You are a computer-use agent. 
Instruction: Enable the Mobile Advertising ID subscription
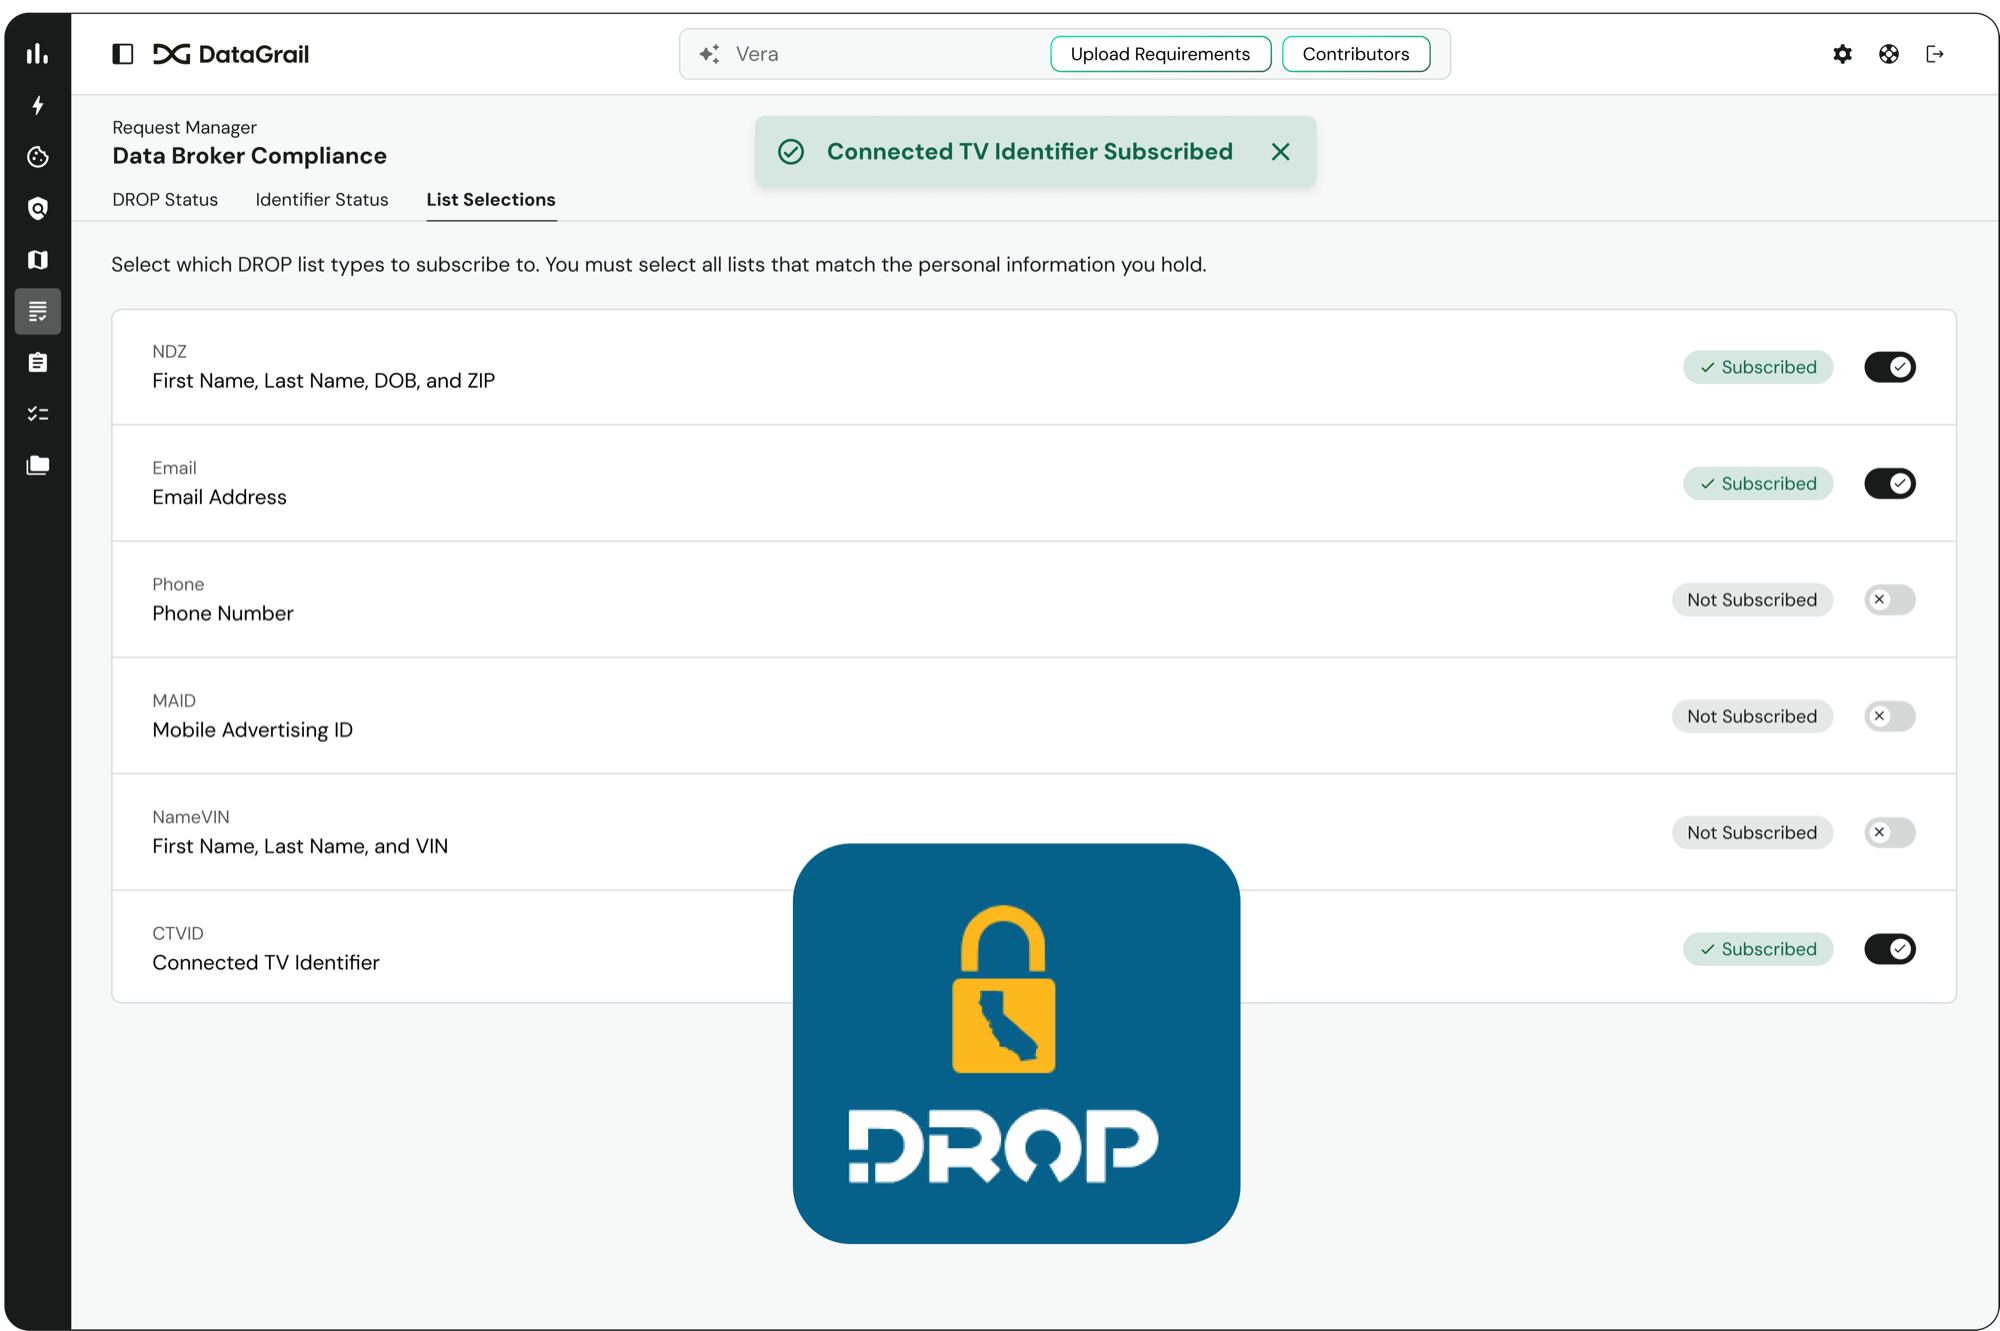point(1890,716)
